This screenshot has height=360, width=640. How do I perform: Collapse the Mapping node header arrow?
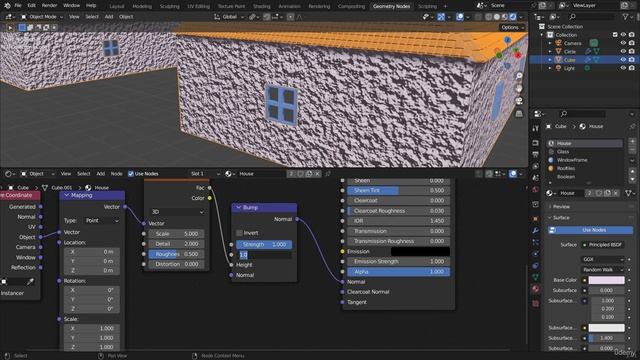point(67,196)
